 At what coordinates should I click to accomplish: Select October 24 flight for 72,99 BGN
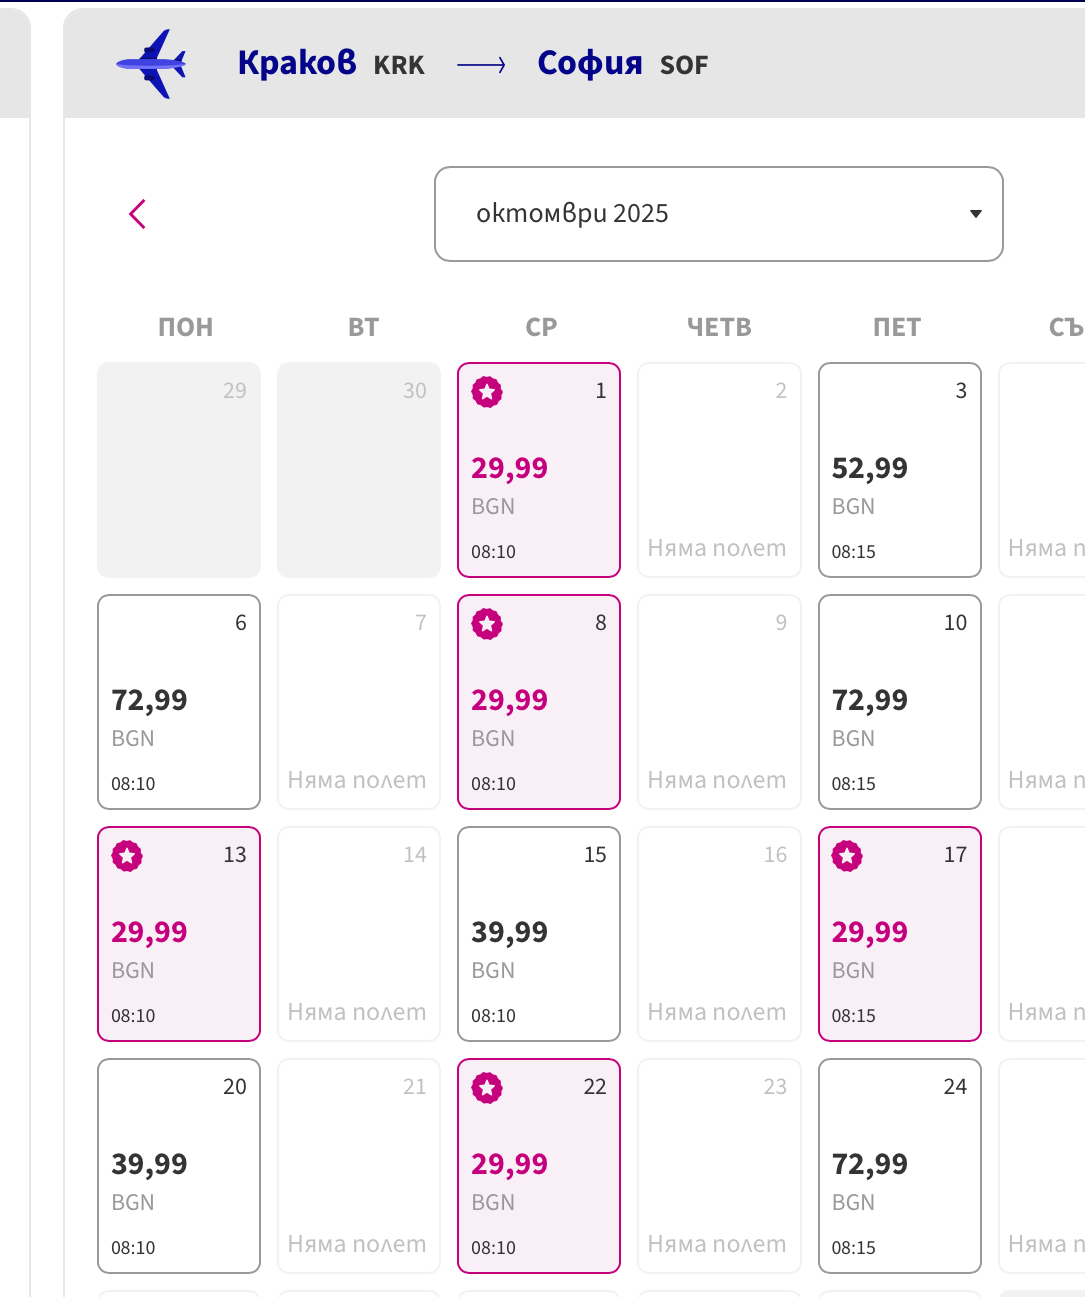point(899,1166)
